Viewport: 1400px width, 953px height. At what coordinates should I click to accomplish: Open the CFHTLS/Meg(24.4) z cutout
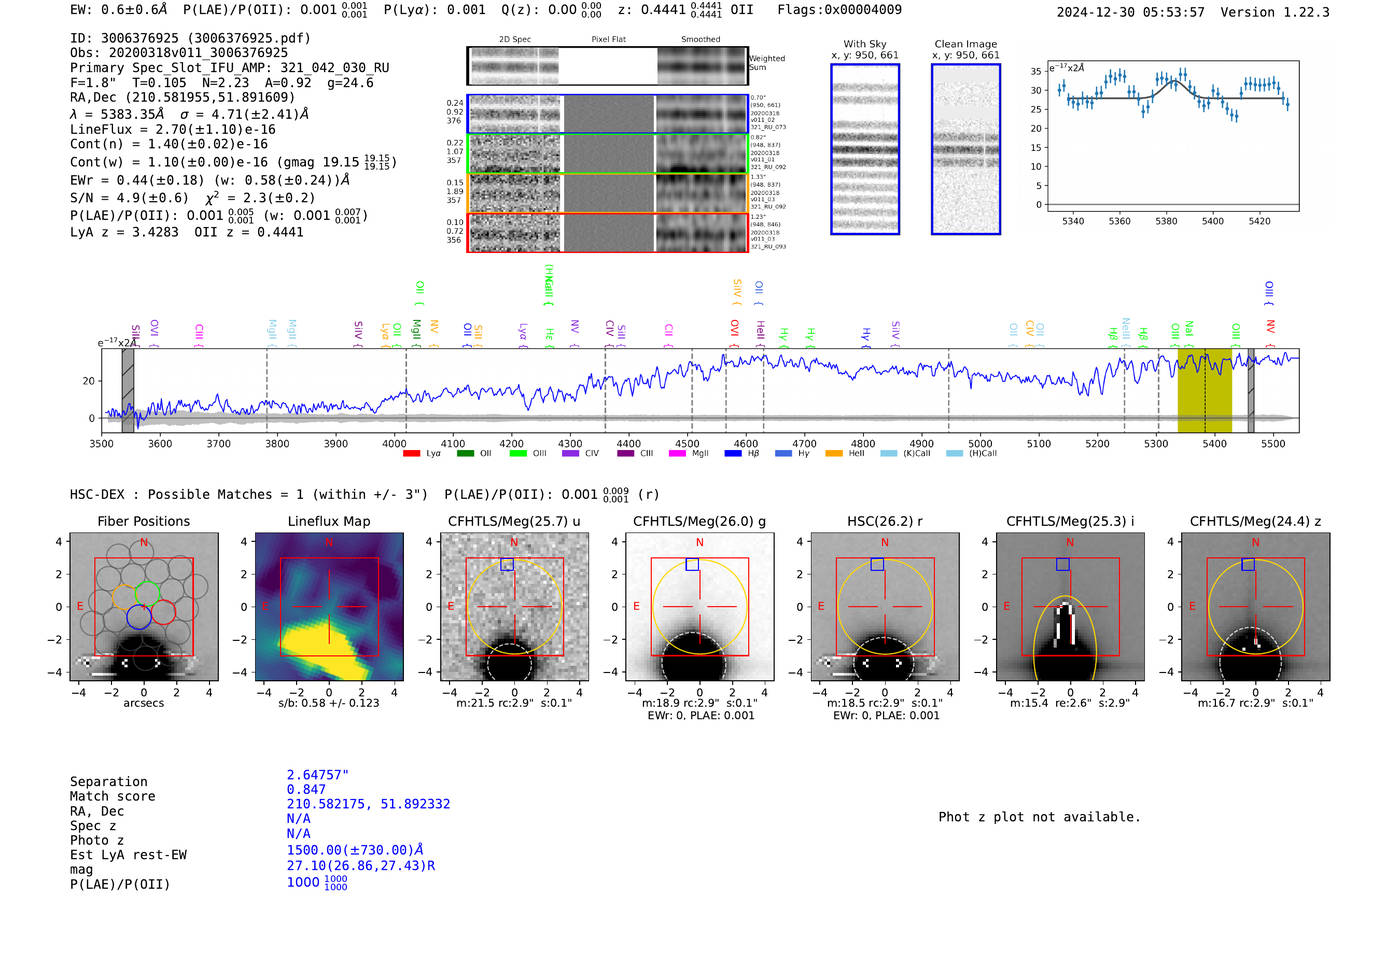(1255, 607)
